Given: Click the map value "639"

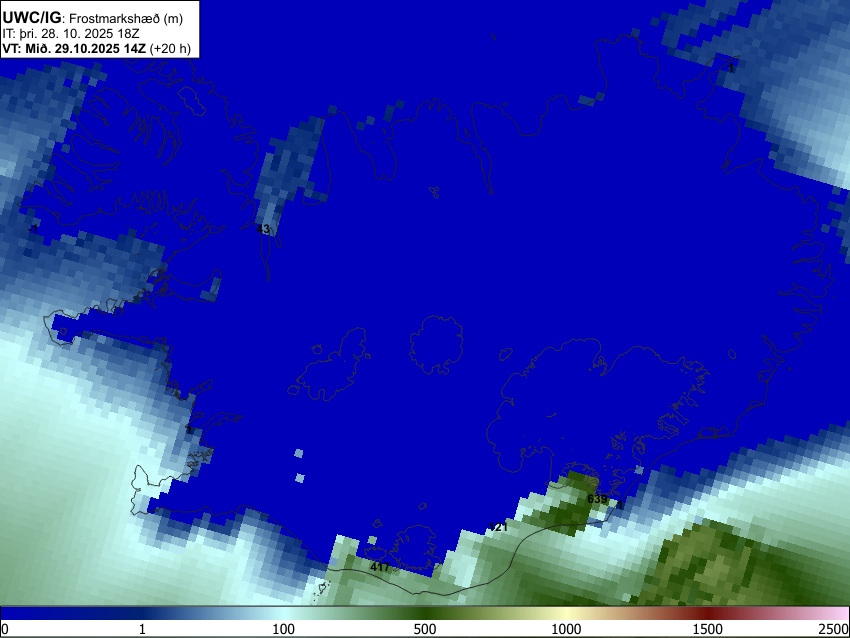Looking at the screenshot, I should (597, 499).
